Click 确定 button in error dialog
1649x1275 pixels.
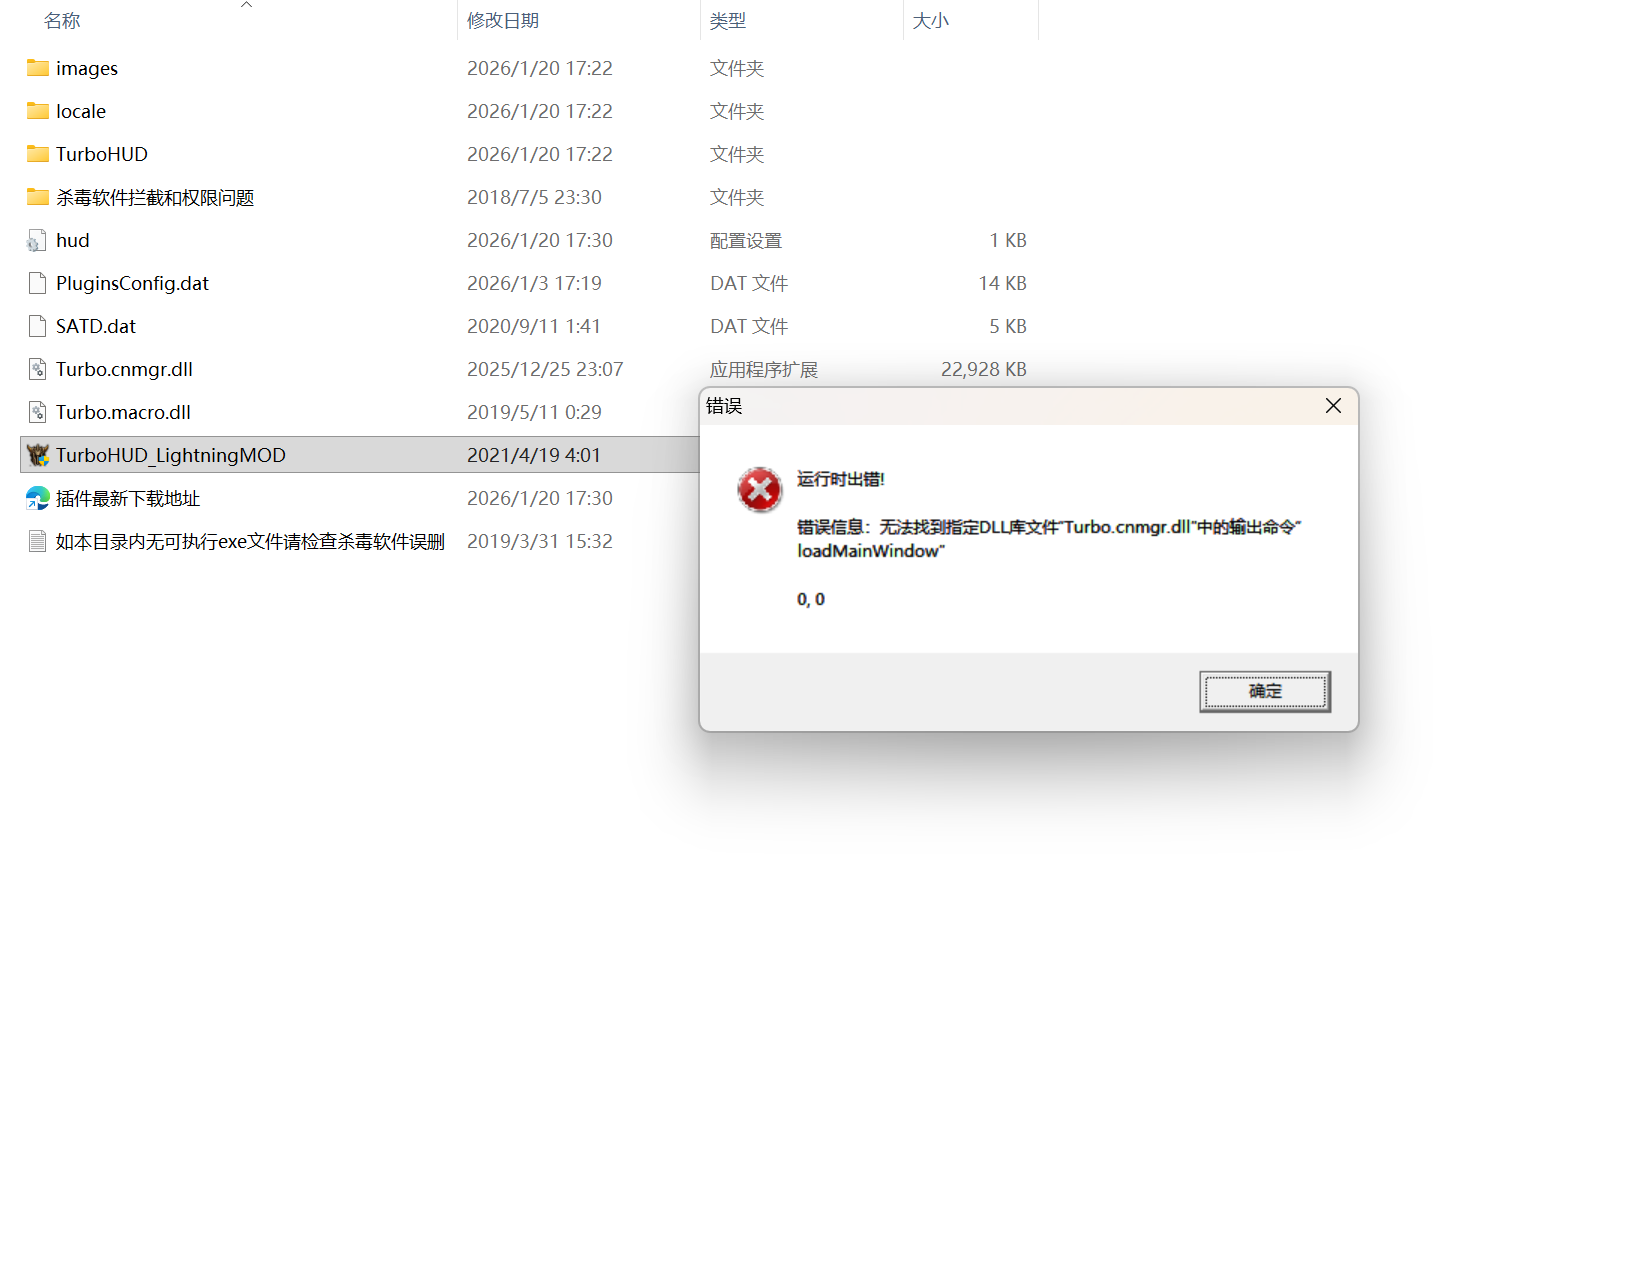coord(1265,691)
